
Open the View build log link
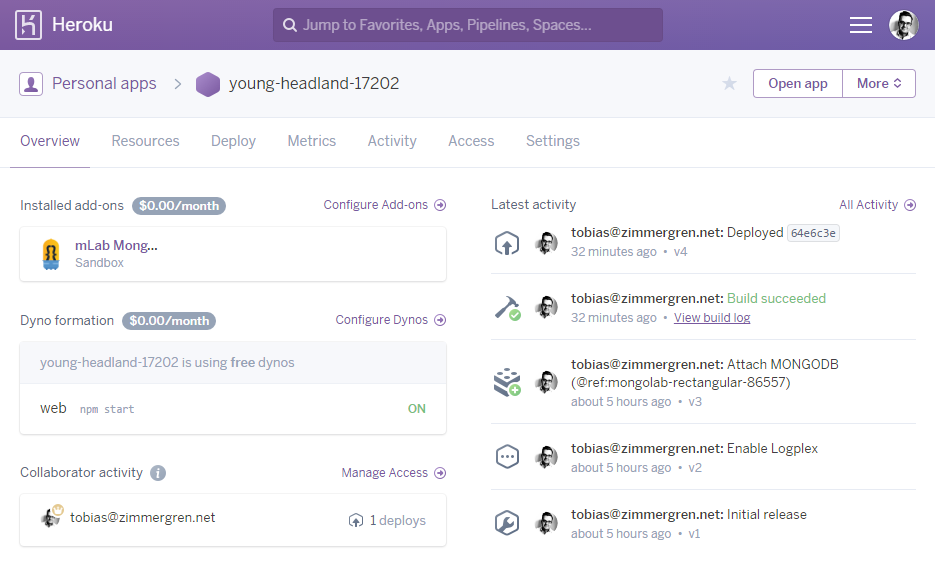[712, 318]
